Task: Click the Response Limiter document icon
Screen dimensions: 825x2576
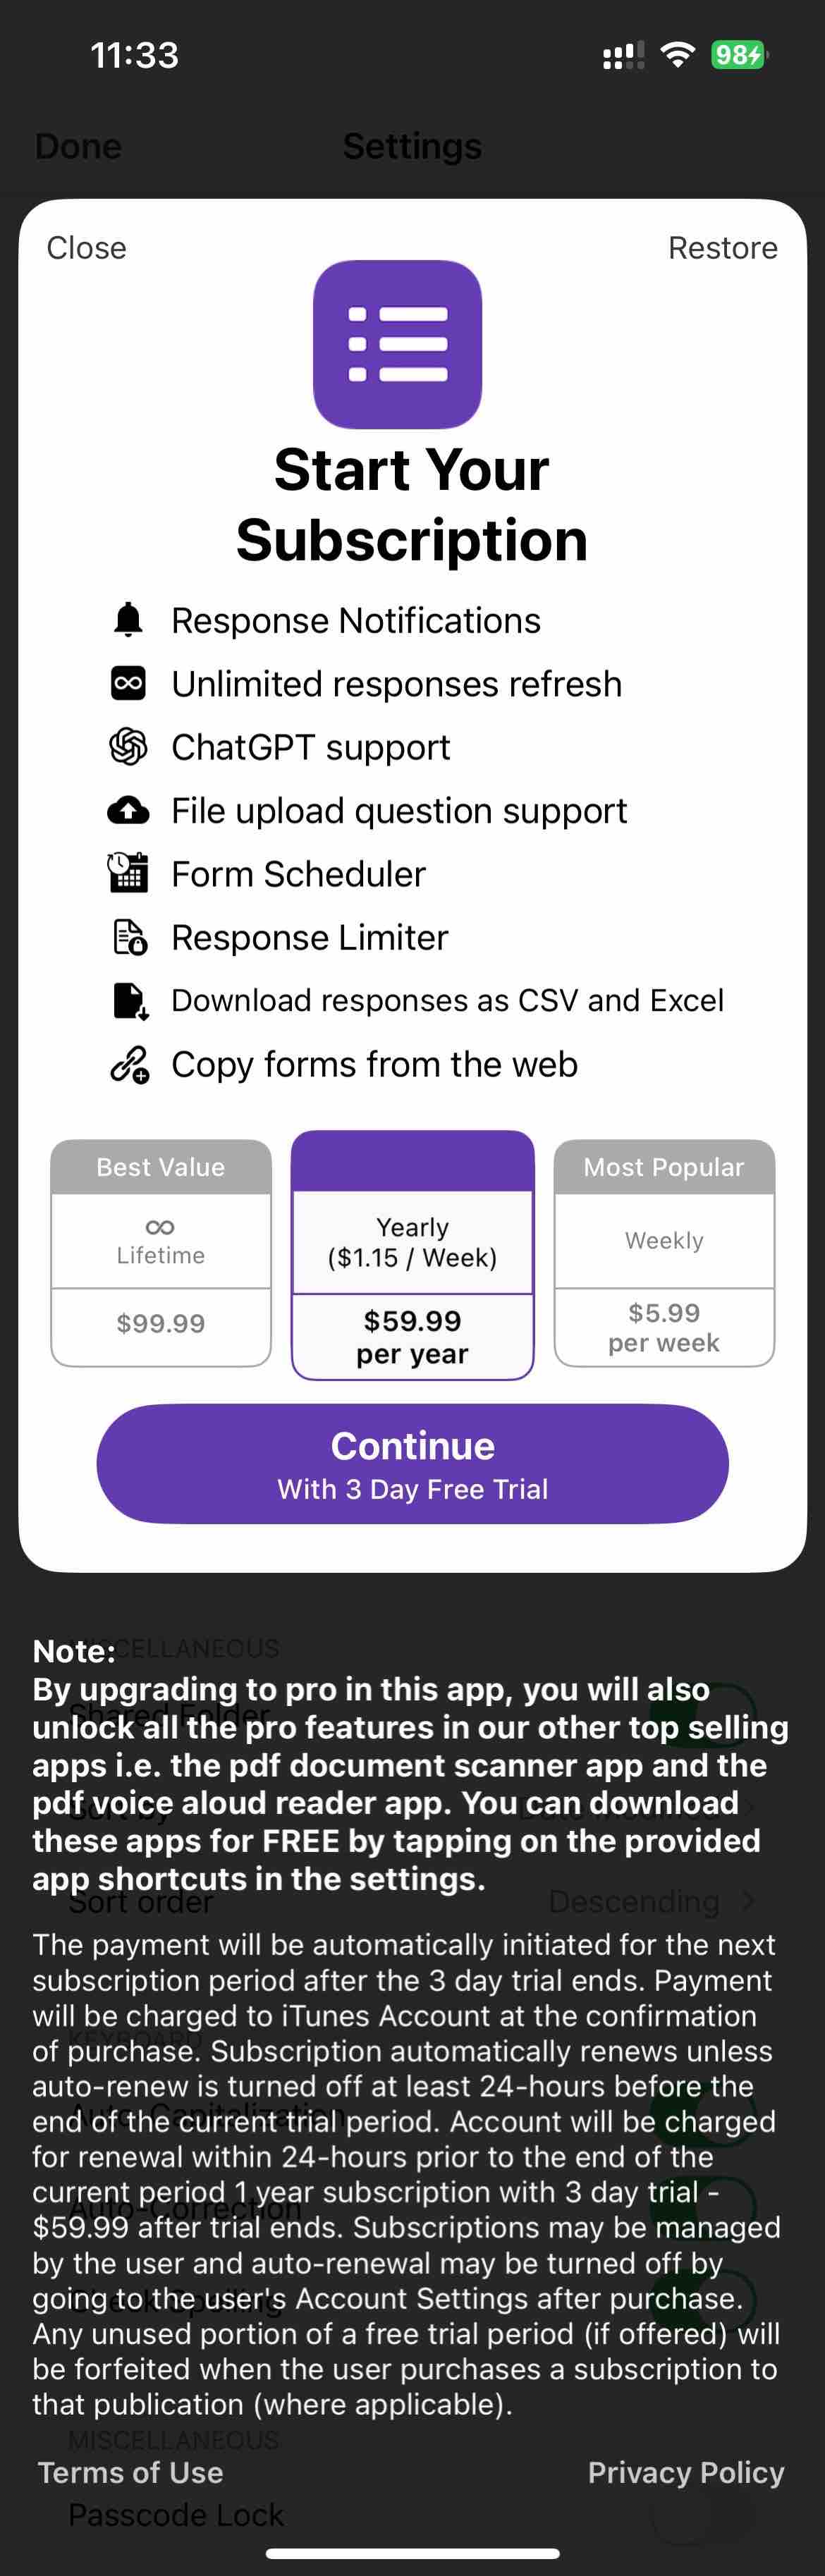Action: point(126,937)
